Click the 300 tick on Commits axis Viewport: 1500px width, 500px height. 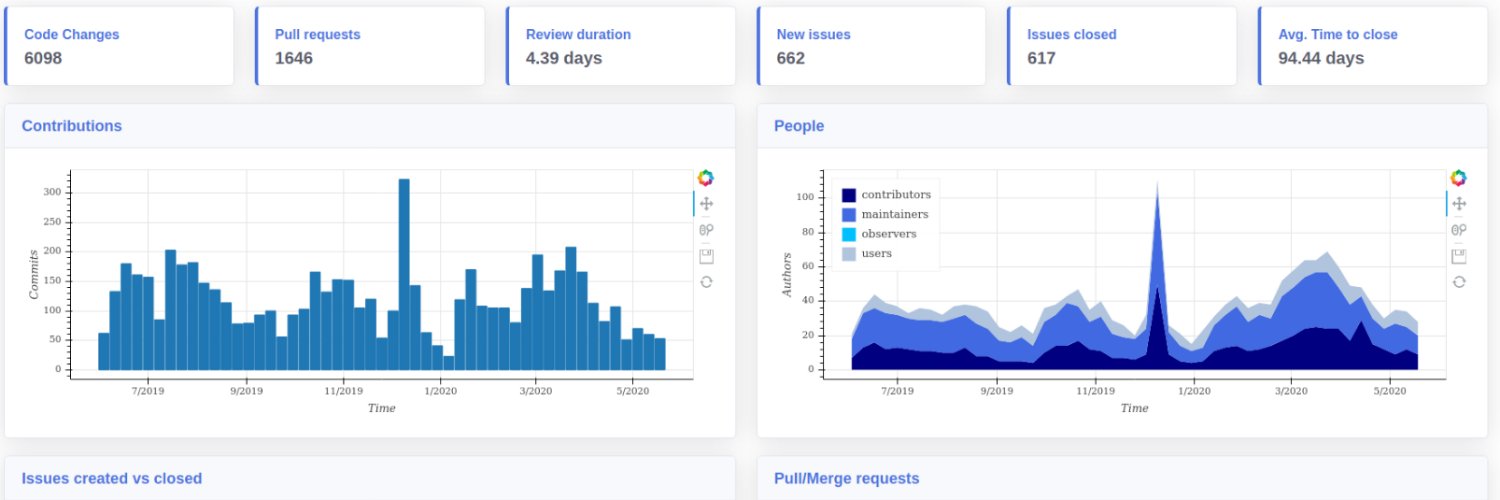tap(53, 192)
